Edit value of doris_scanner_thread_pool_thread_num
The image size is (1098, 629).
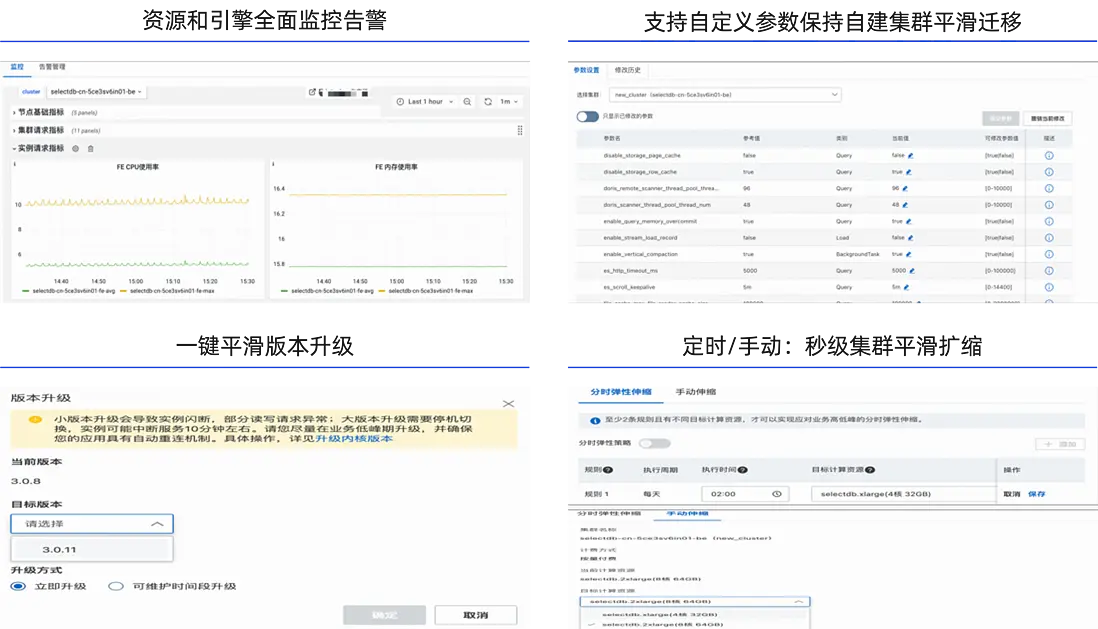pyautogui.click(x=905, y=205)
